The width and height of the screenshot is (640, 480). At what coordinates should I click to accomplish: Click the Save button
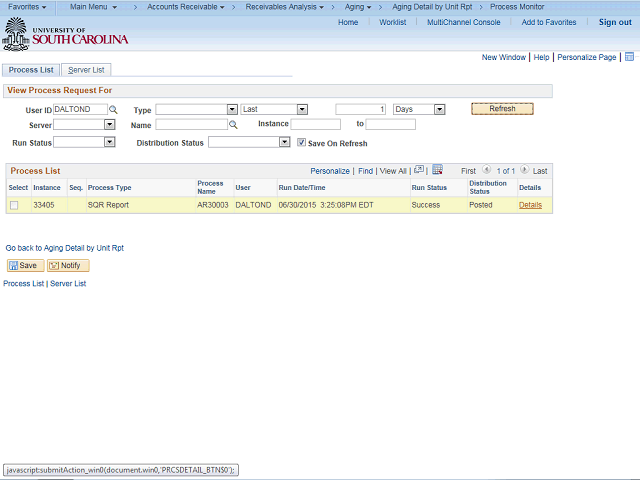coord(25,265)
